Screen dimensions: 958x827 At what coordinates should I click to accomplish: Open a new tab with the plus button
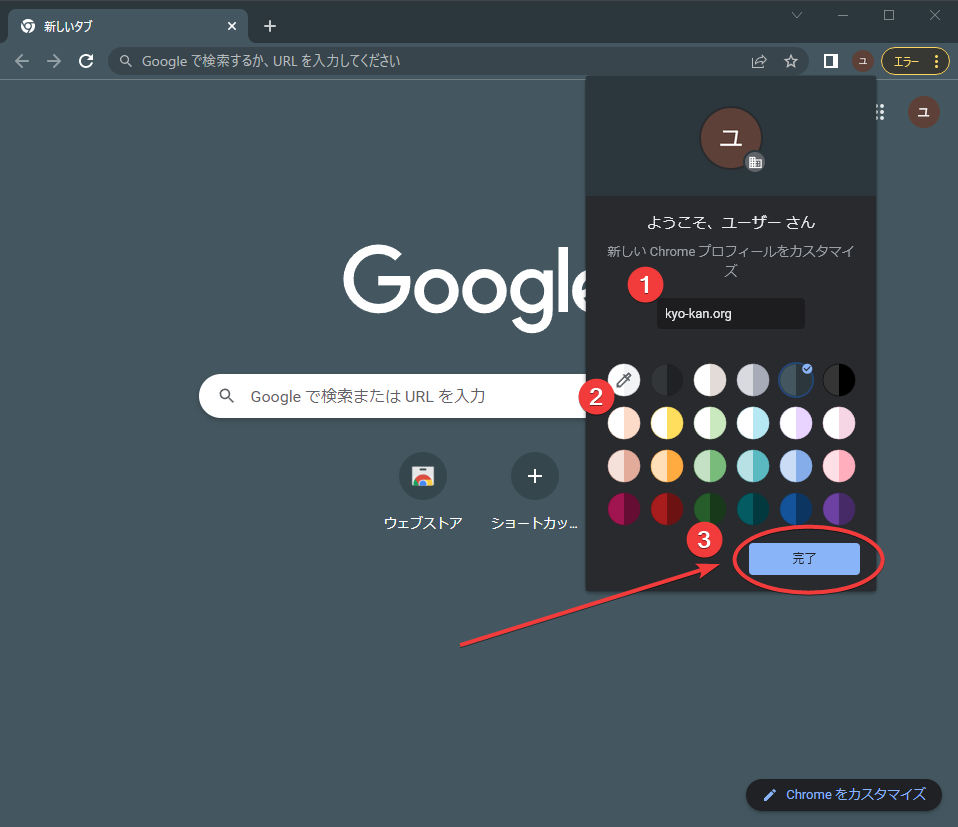[x=269, y=26]
